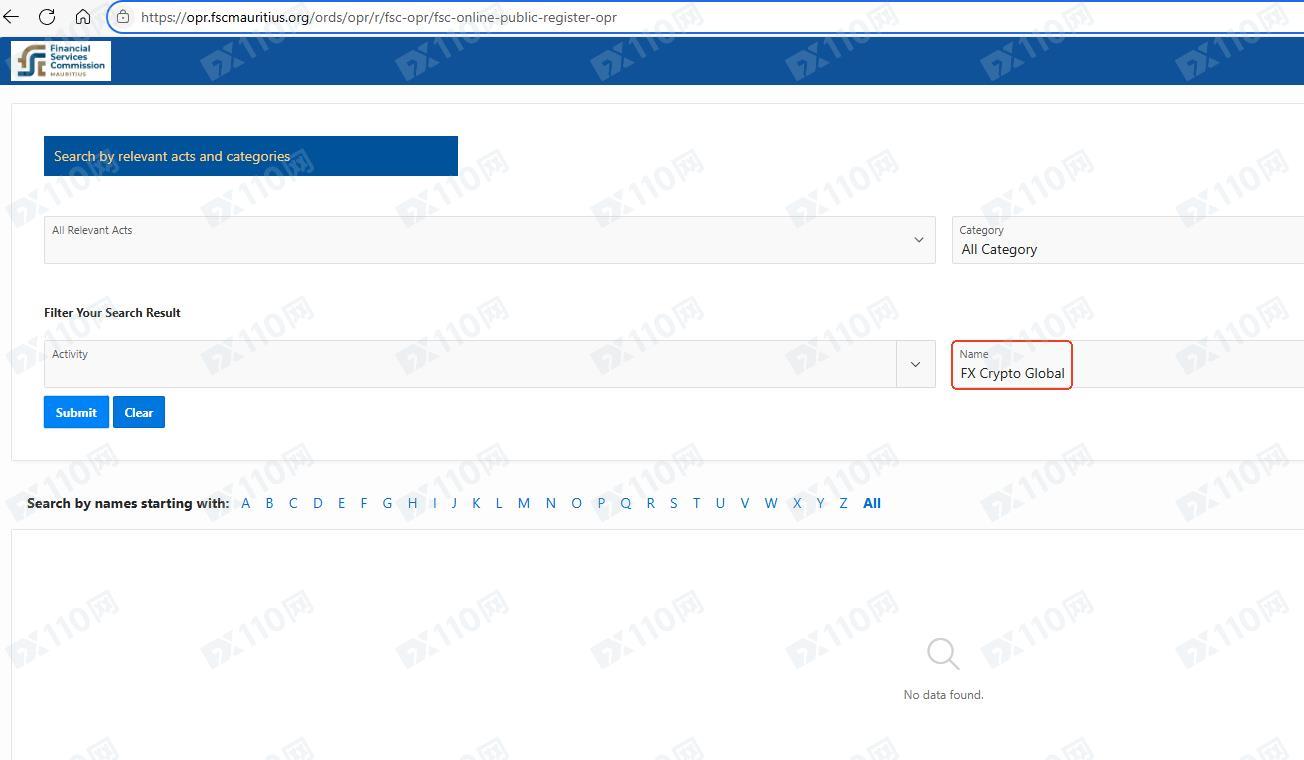Filter names starting with F
Screen dimensions: 1304x760
point(364,503)
